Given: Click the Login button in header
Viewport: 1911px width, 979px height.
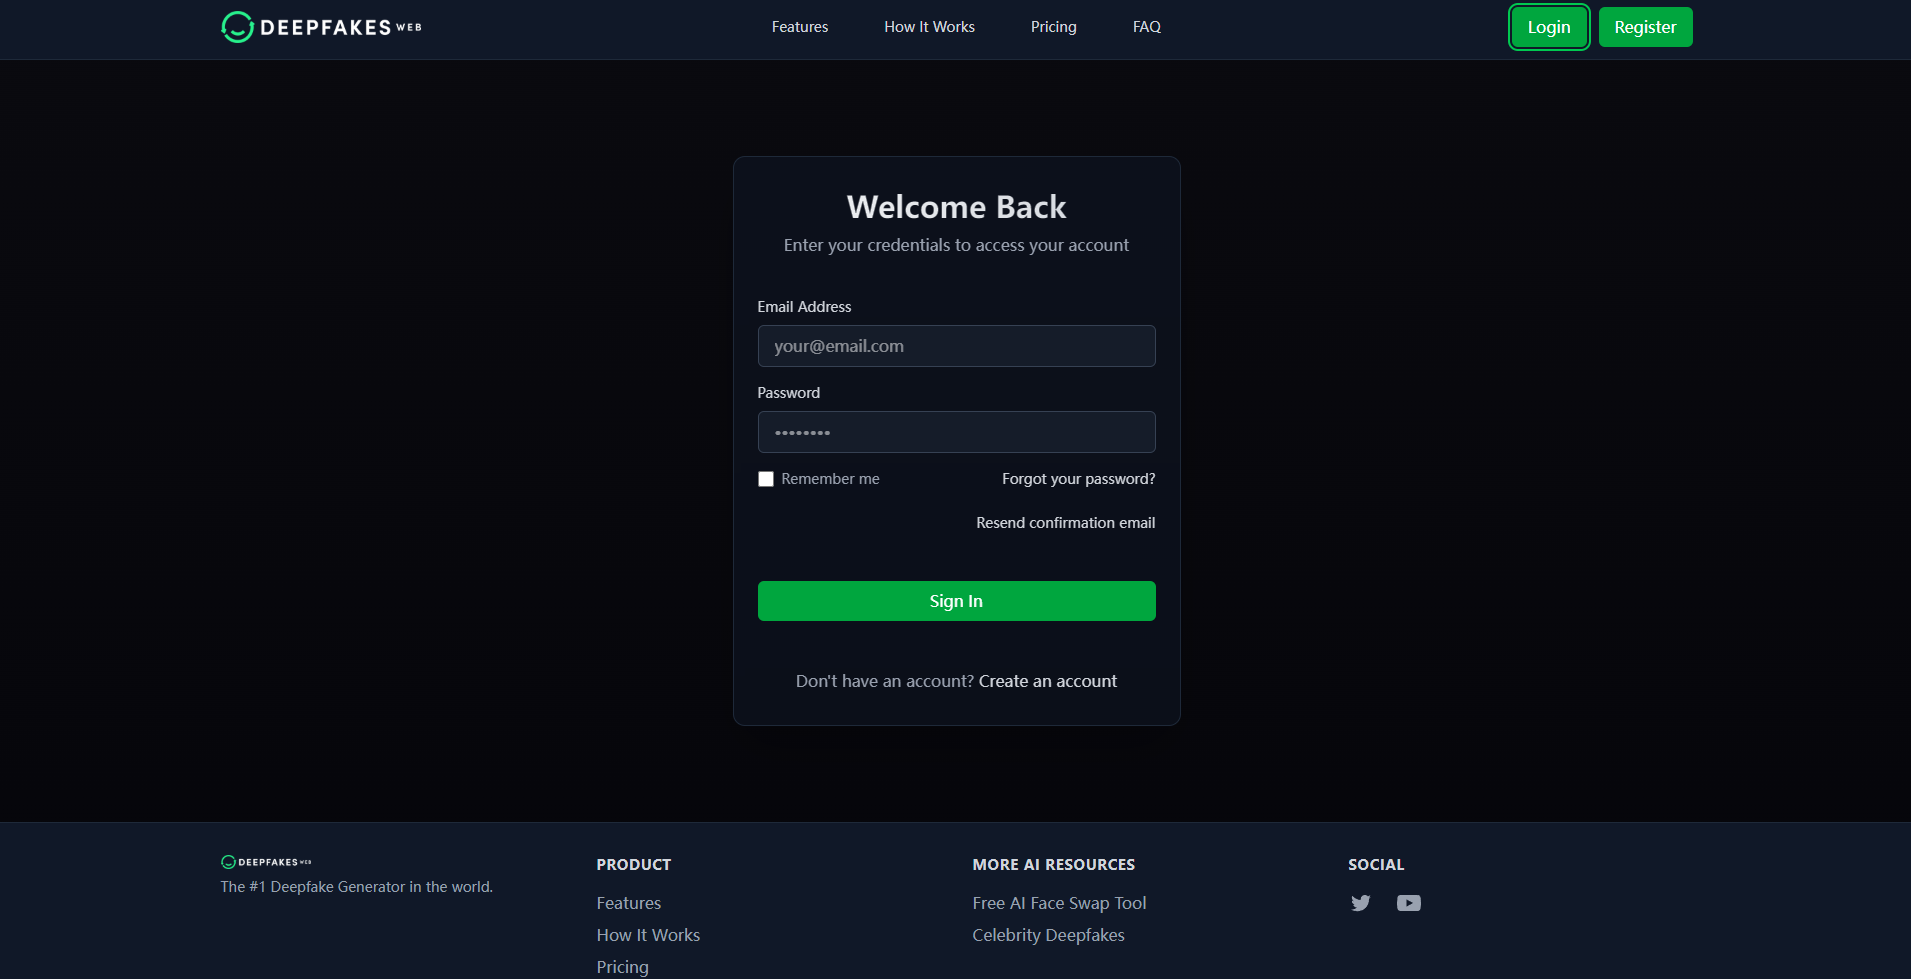Looking at the screenshot, I should click(x=1548, y=27).
